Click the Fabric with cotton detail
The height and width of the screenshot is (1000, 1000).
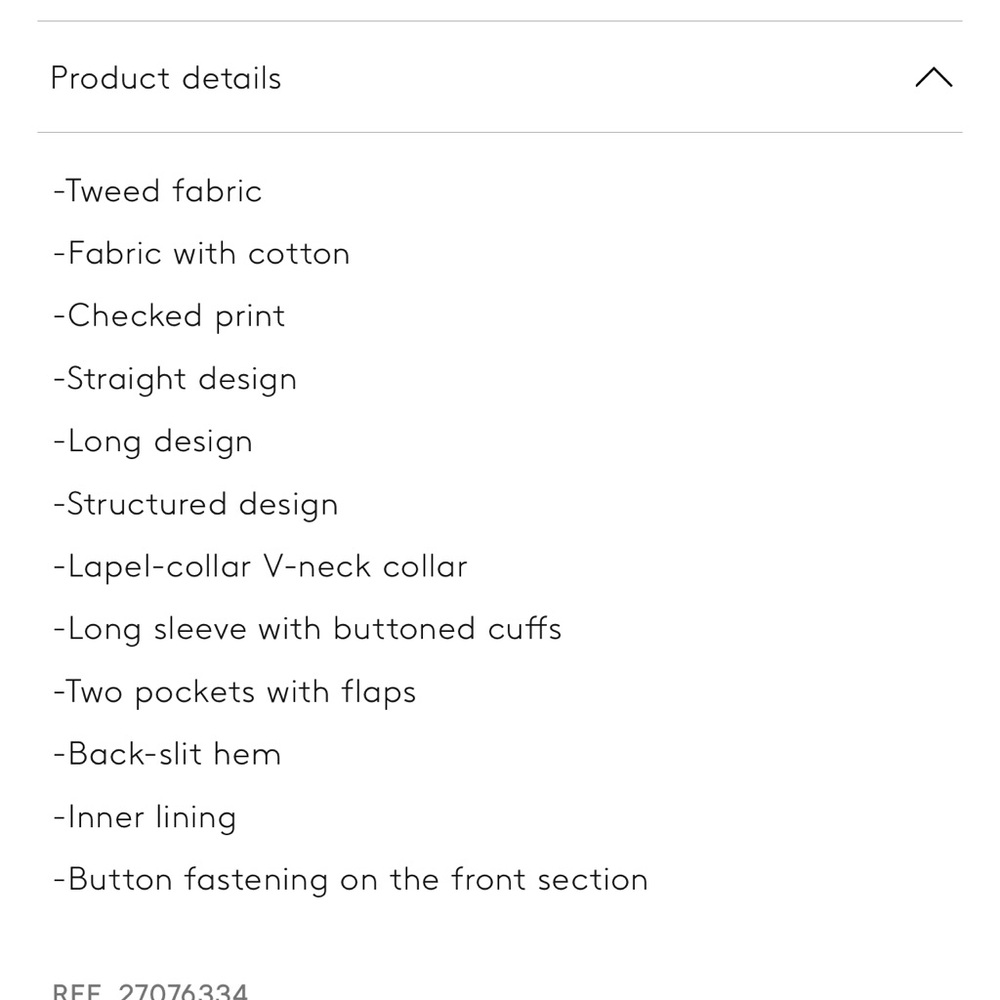tap(201, 254)
